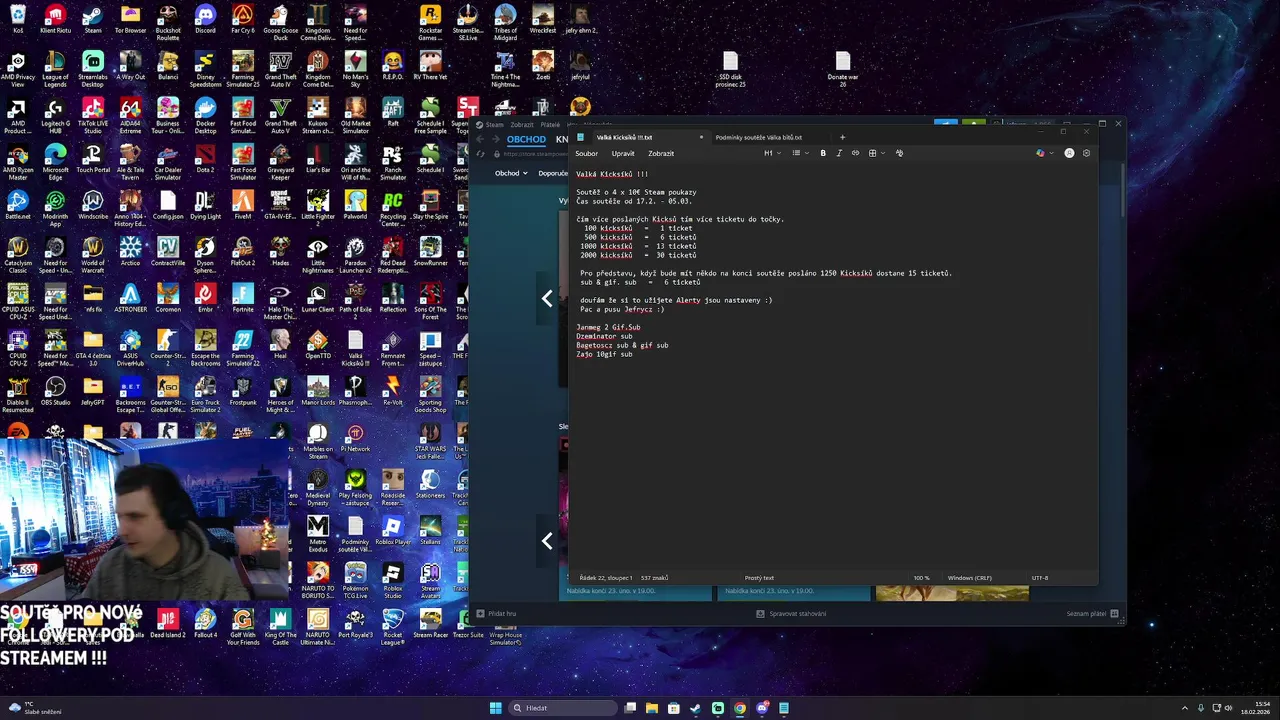Select the Klient Riotu desktop icon

(55, 21)
